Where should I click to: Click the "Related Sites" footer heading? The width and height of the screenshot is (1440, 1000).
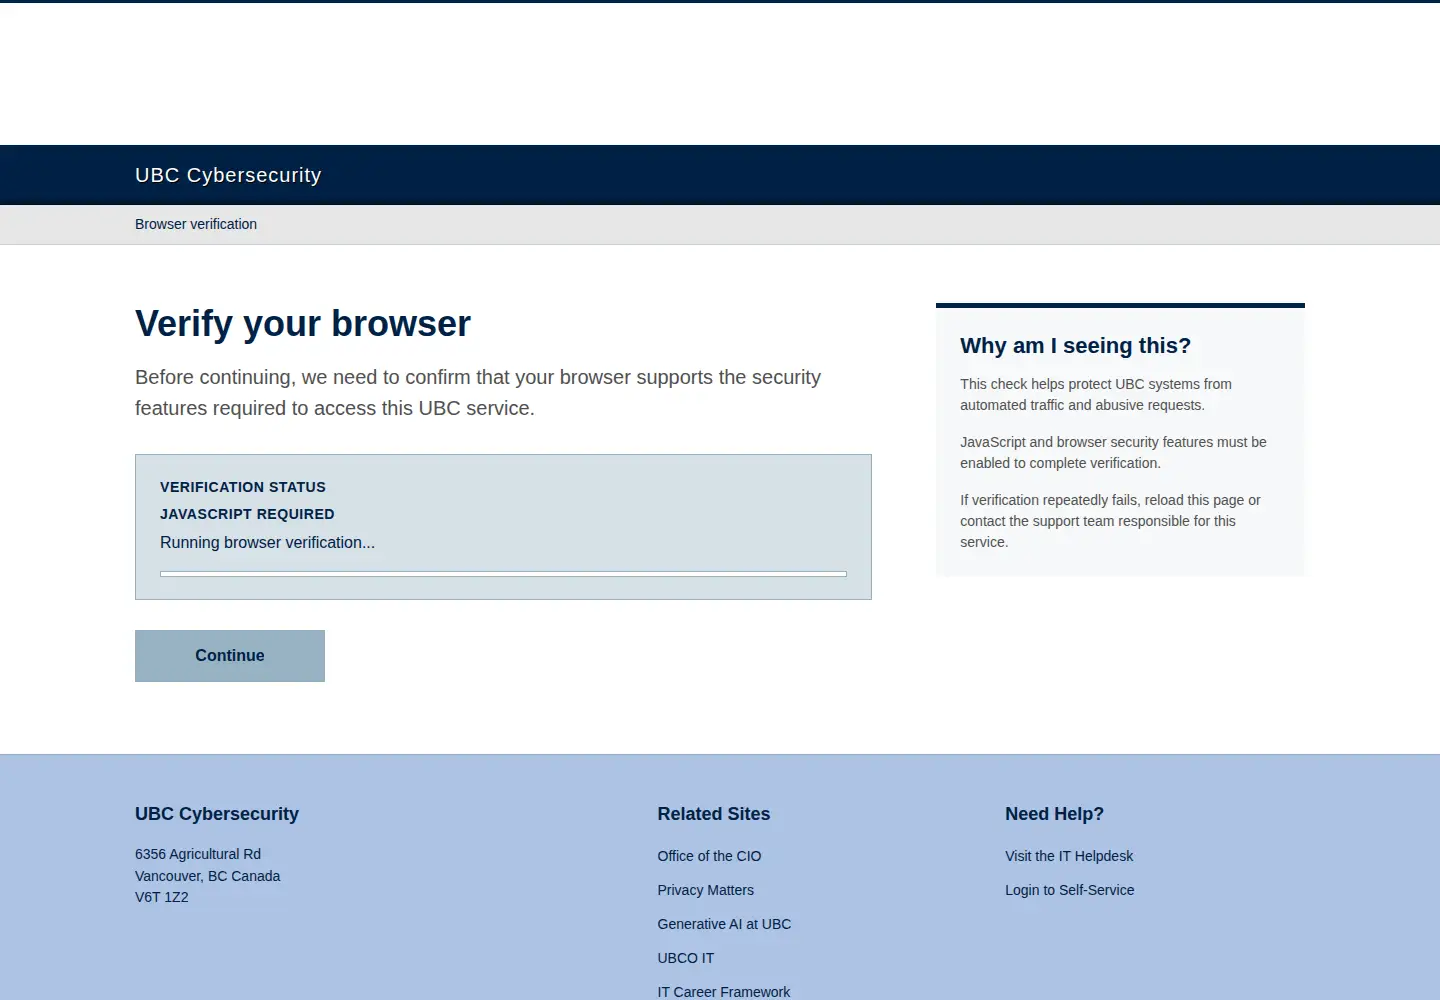coord(714,814)
